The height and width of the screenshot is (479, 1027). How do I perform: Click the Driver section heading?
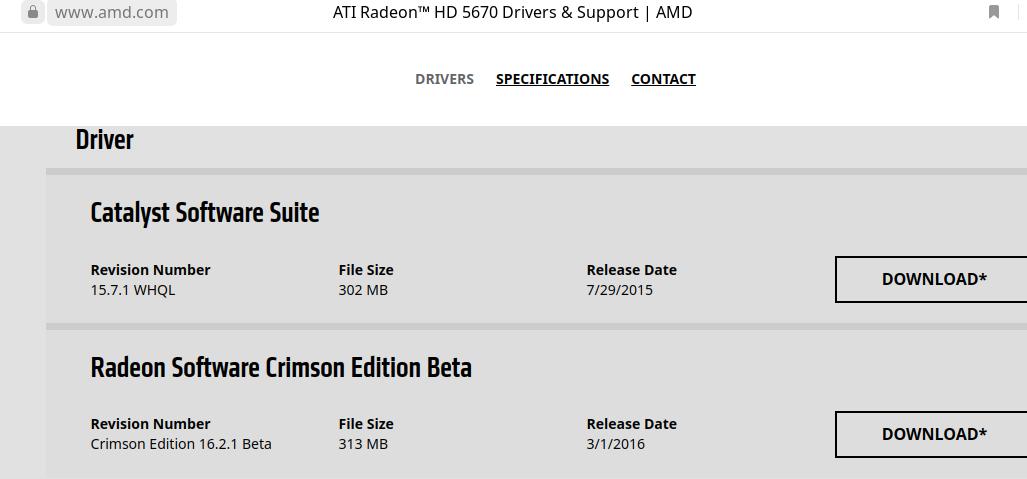(x=104, y=140)
